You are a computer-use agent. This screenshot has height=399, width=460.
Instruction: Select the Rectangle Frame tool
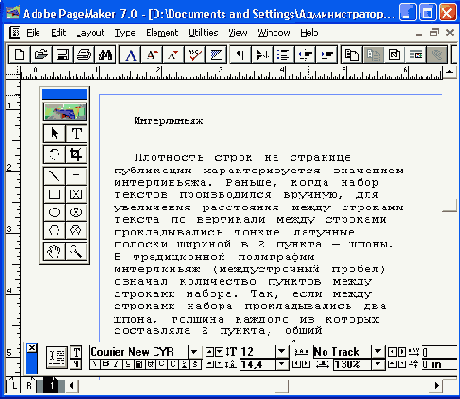[x=76, y=194]
